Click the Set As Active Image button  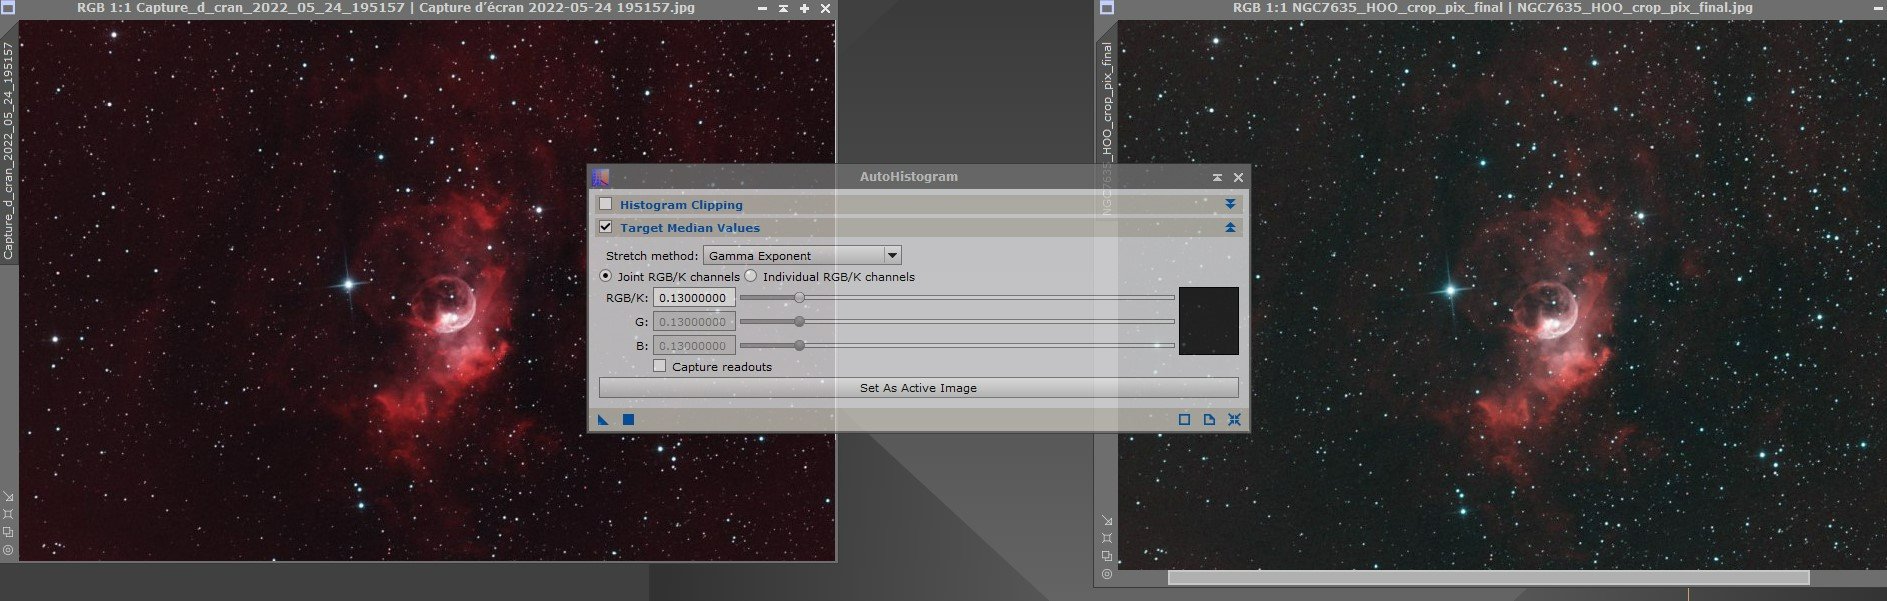pos(918,388)
